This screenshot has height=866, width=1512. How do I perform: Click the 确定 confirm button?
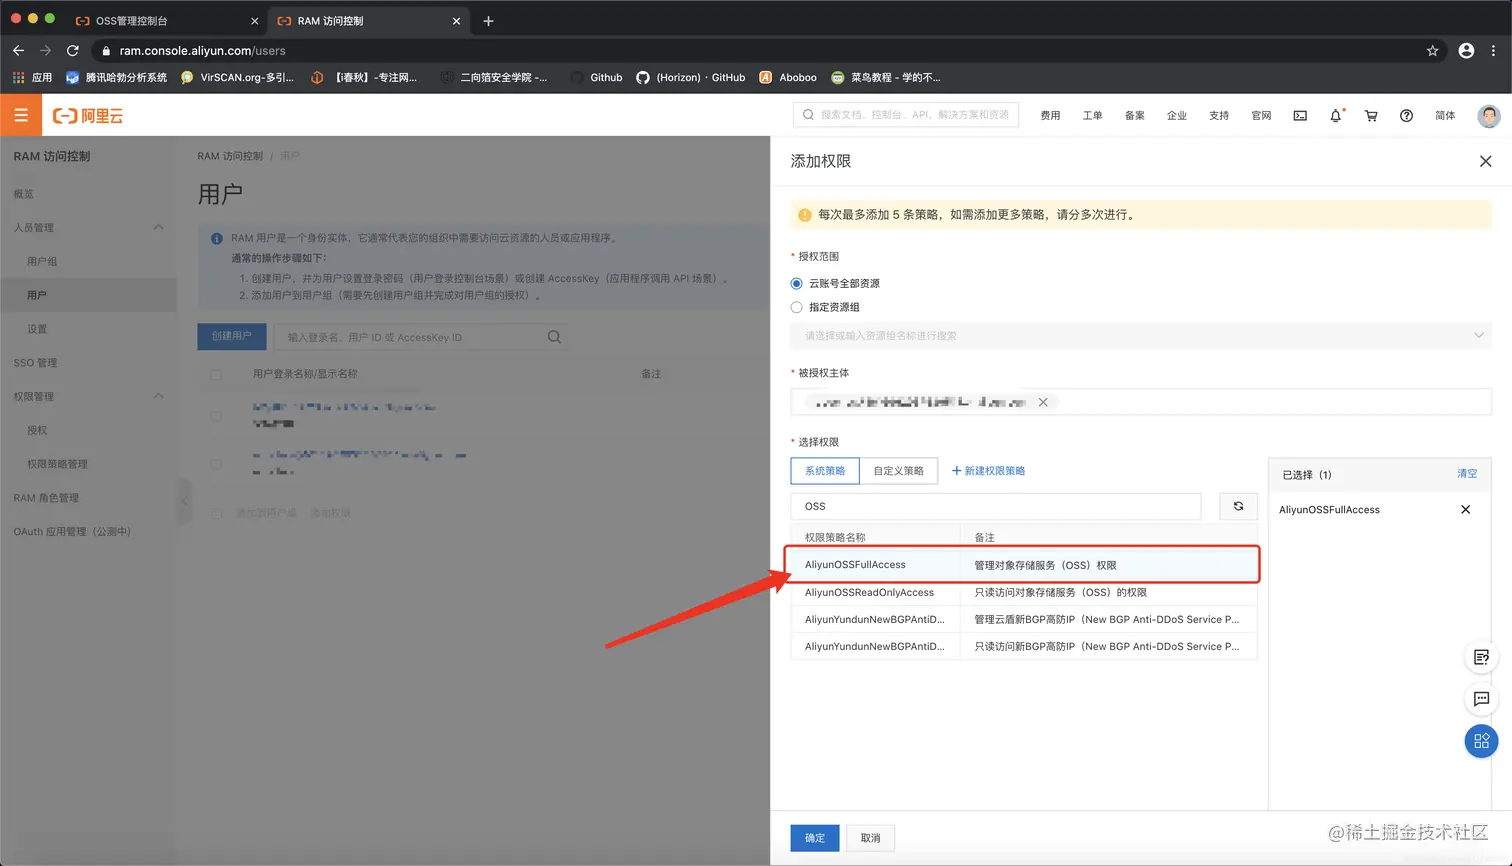(x=813, y=838)
